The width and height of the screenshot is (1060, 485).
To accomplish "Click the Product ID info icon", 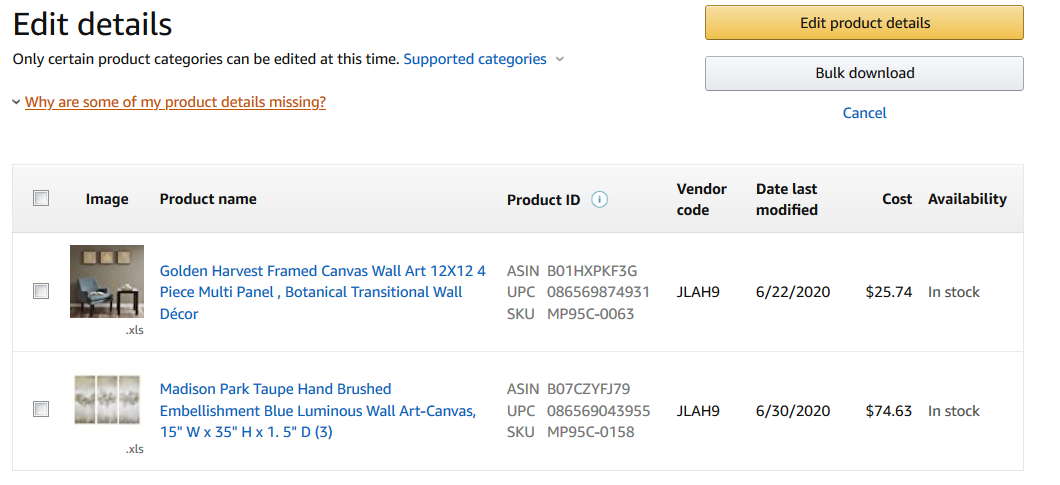I will point(599,200).
